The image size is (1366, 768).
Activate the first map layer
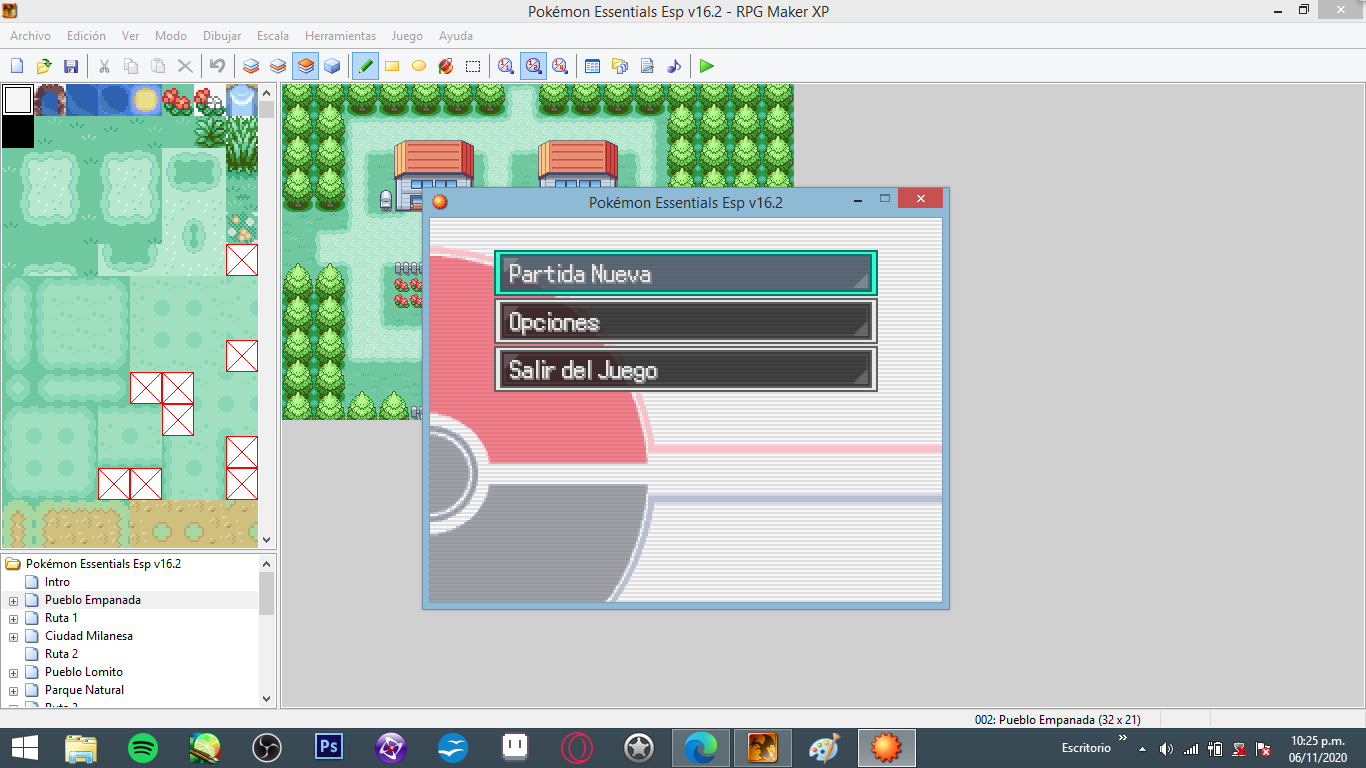[x=251, y=66]
